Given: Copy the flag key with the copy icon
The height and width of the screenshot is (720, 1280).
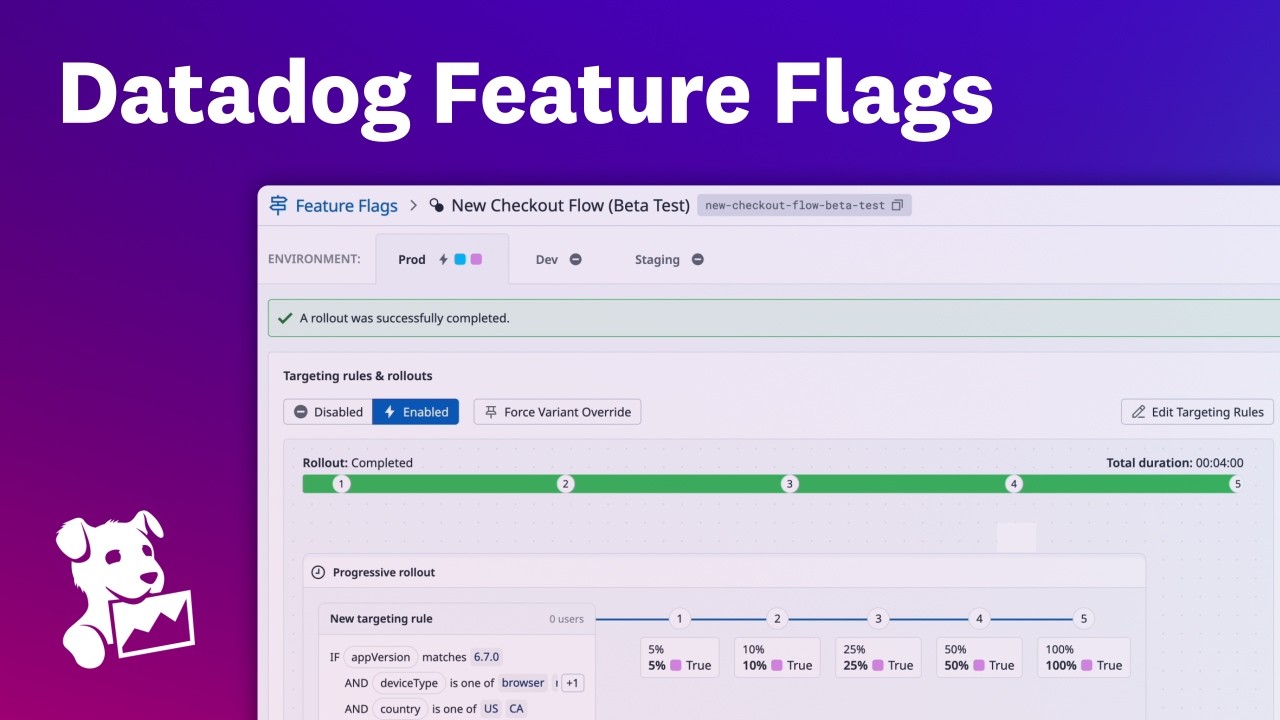Looking at the screenshot, I should tap(897, 205).
